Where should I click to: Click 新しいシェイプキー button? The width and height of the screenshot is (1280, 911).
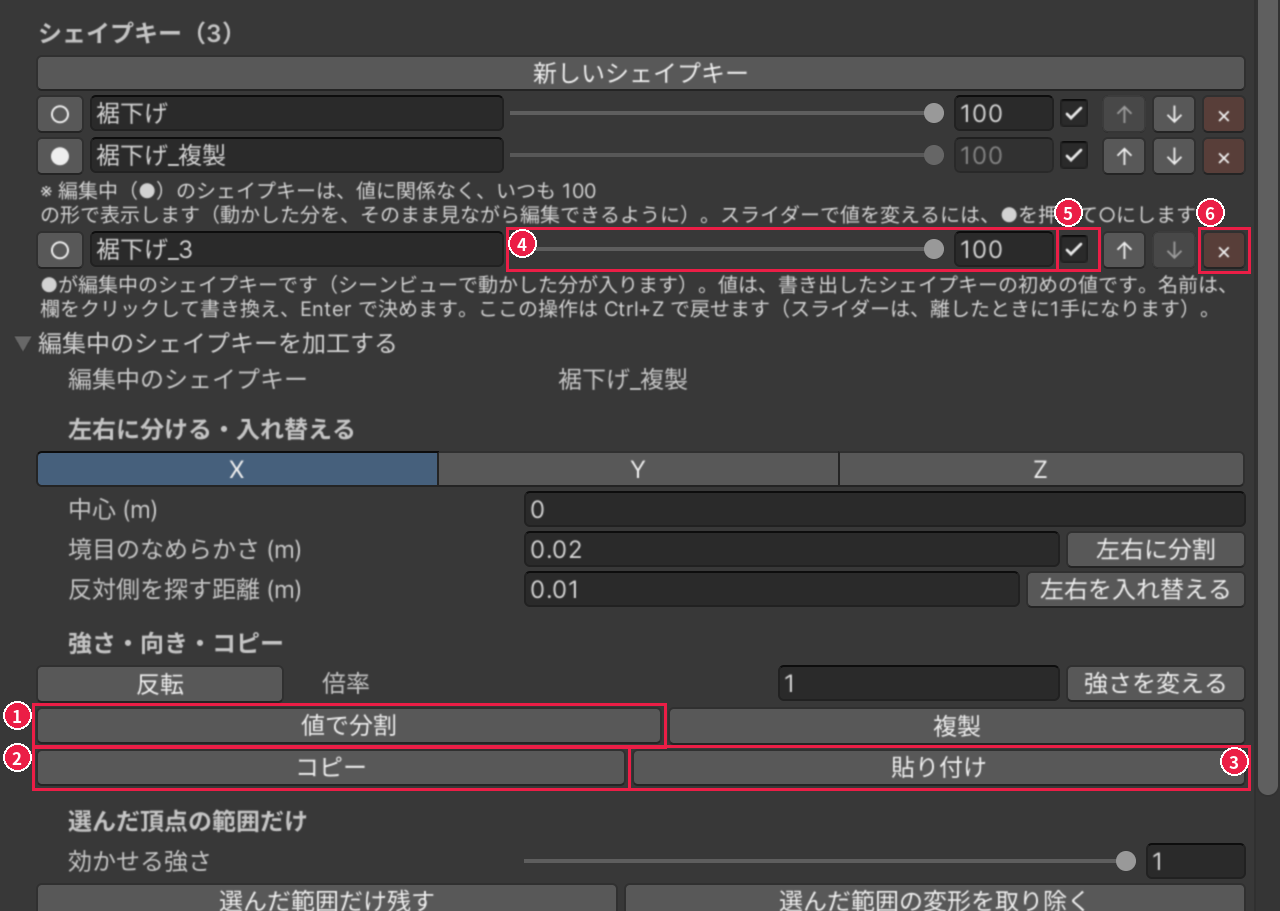(x=641, y=73)
